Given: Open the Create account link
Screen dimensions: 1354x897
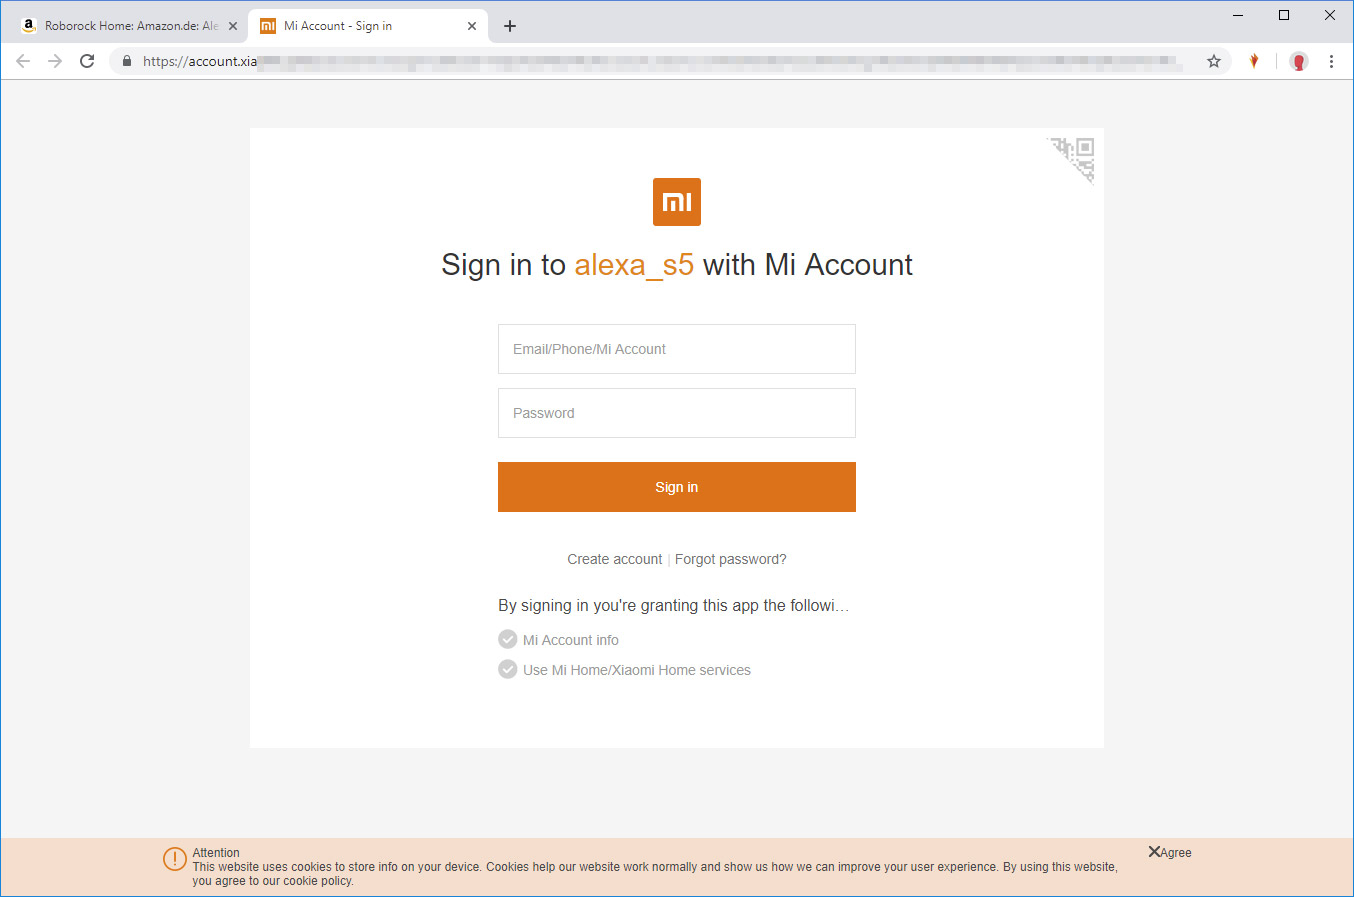Looking at the screenshot, I should tap(614, 559).
